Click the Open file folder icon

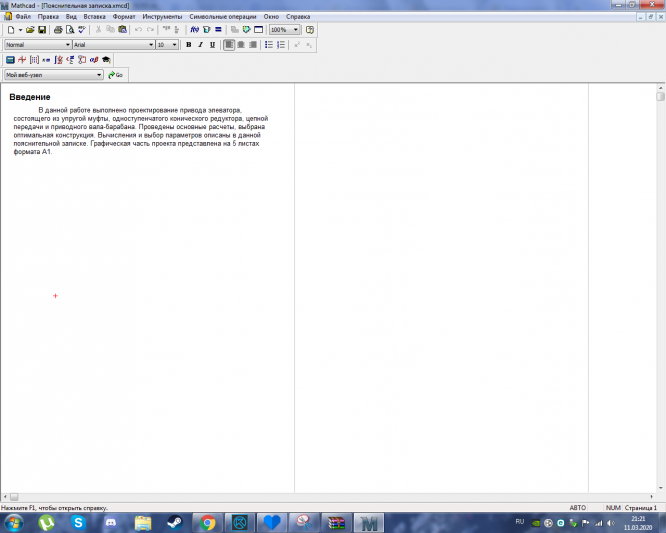[x=30, y=30]
